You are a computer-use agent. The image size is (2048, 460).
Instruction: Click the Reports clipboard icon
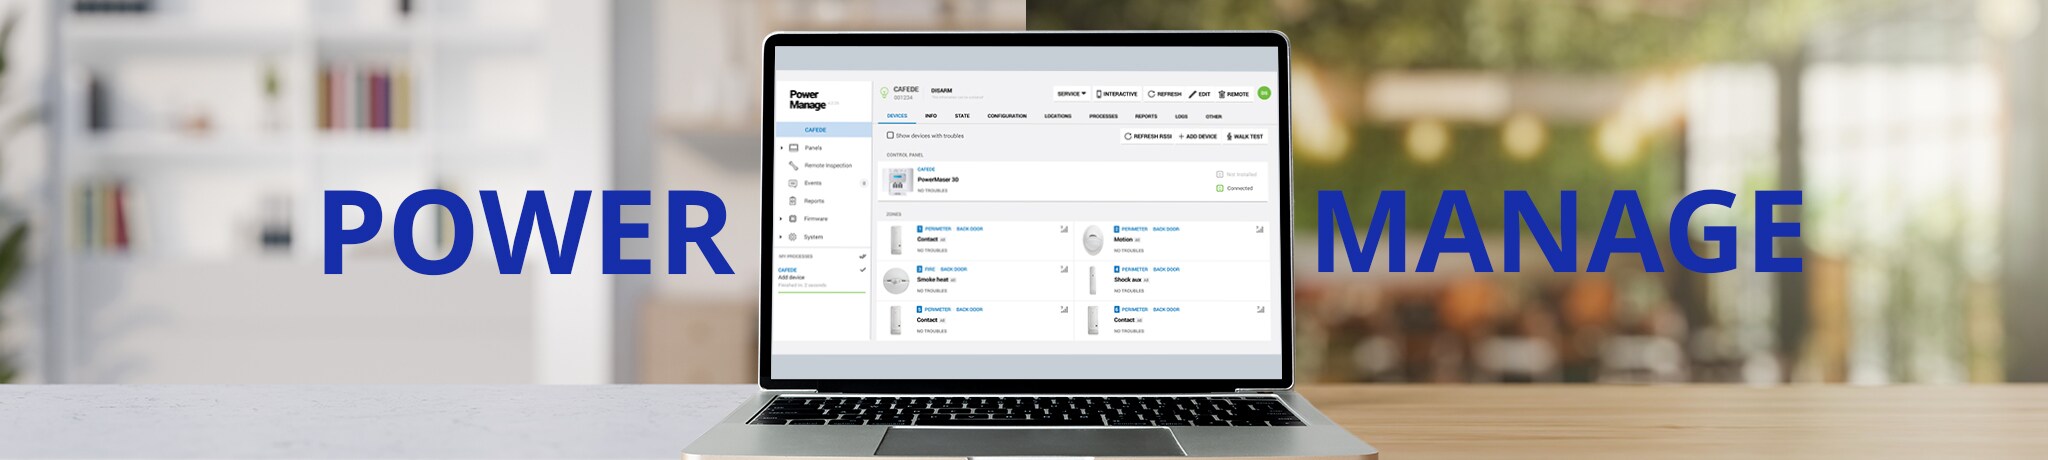click(793, 201)
